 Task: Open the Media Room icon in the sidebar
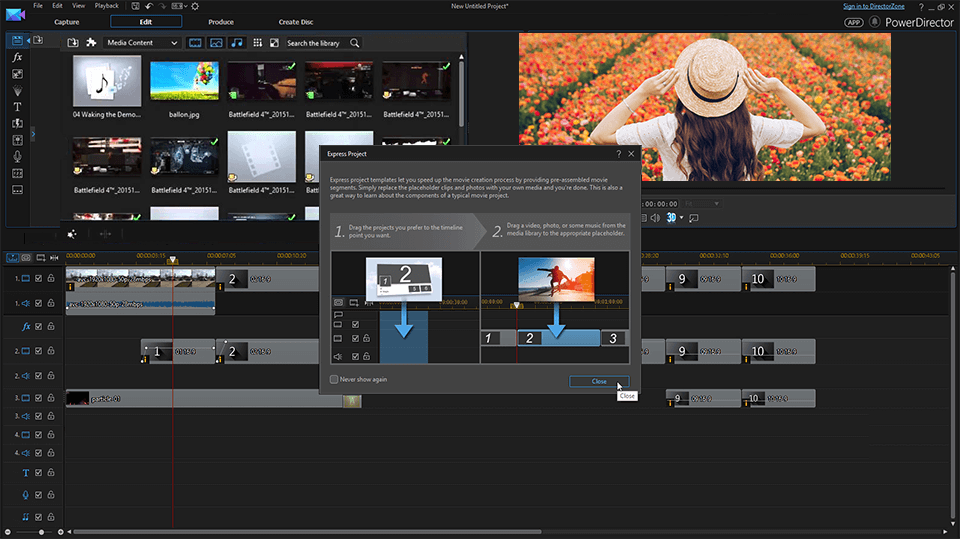[x=17, y=40]
